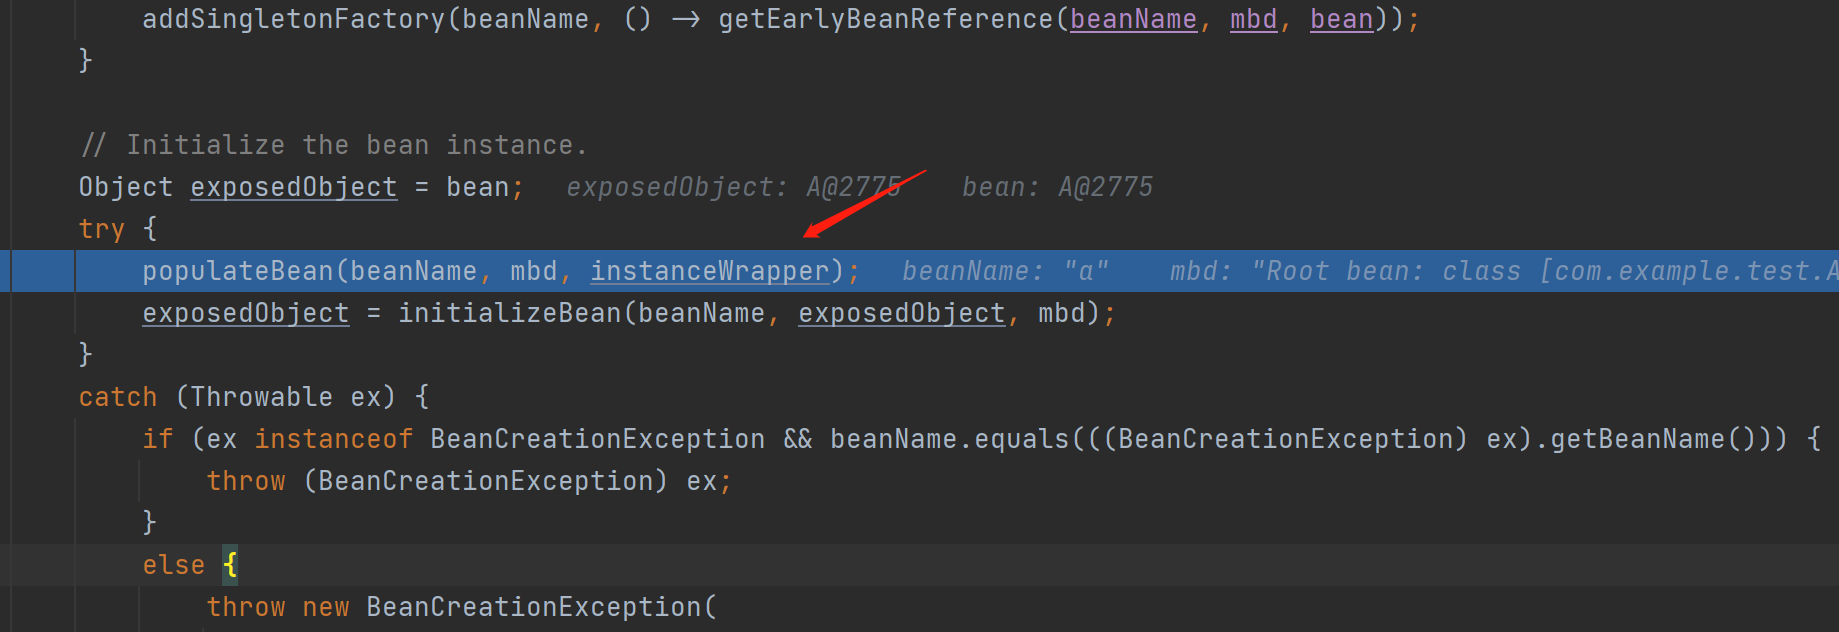Screen dimensions: 1839x632
Task: Click the addSingletonFactory method call
Action: coord(293,19)
